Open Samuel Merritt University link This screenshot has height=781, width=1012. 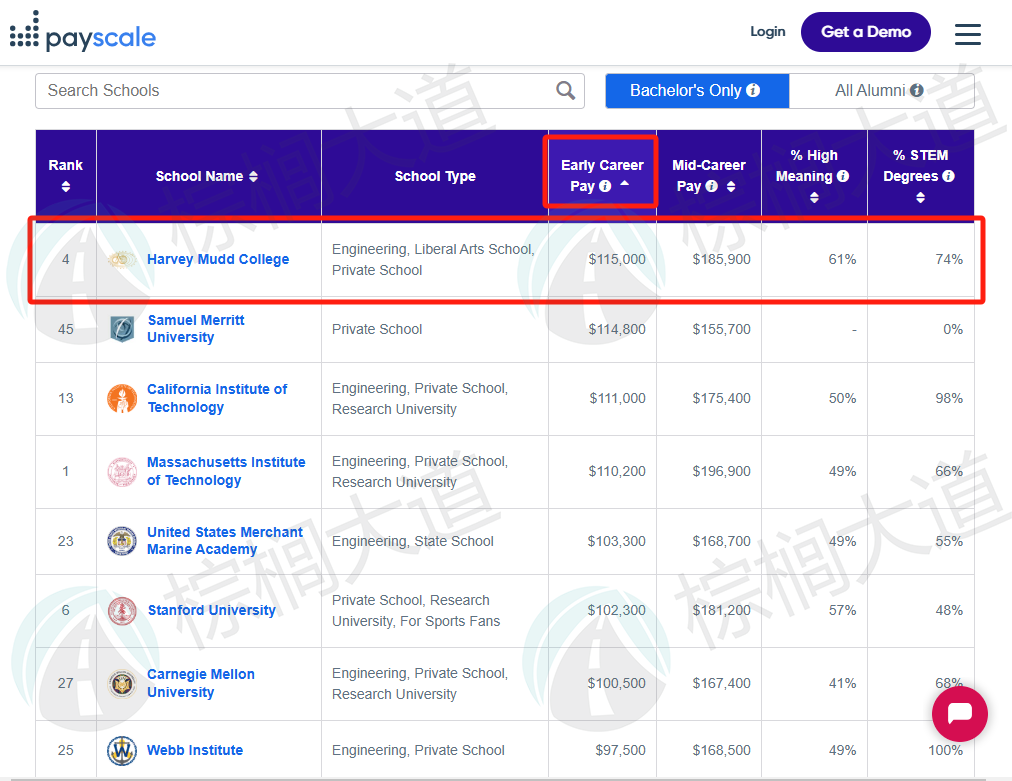(x=196, y=329)
